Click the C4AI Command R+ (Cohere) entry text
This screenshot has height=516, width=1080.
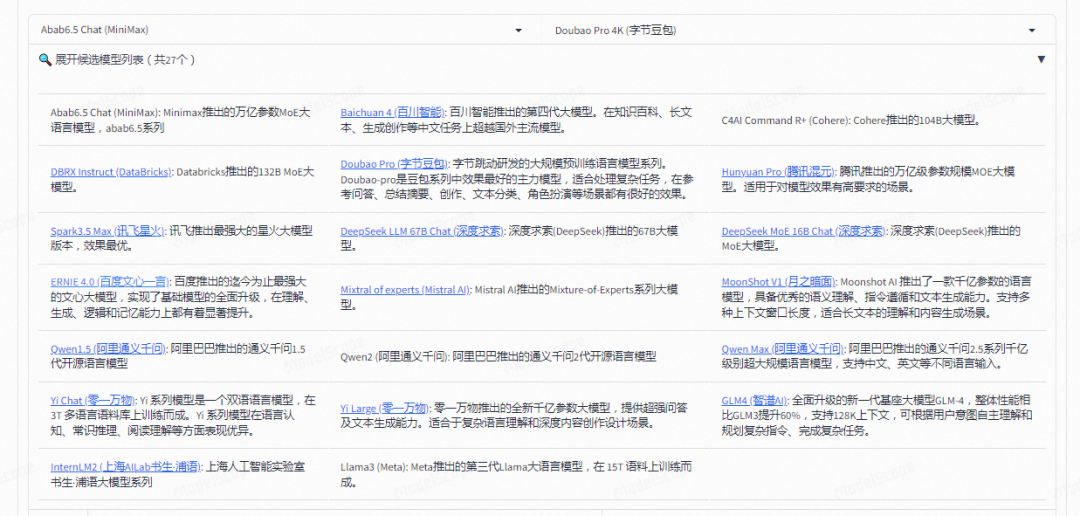850,120
